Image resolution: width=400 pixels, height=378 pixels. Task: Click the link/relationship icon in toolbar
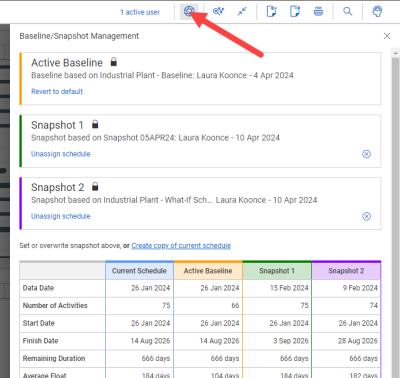(x=218, y=12)
